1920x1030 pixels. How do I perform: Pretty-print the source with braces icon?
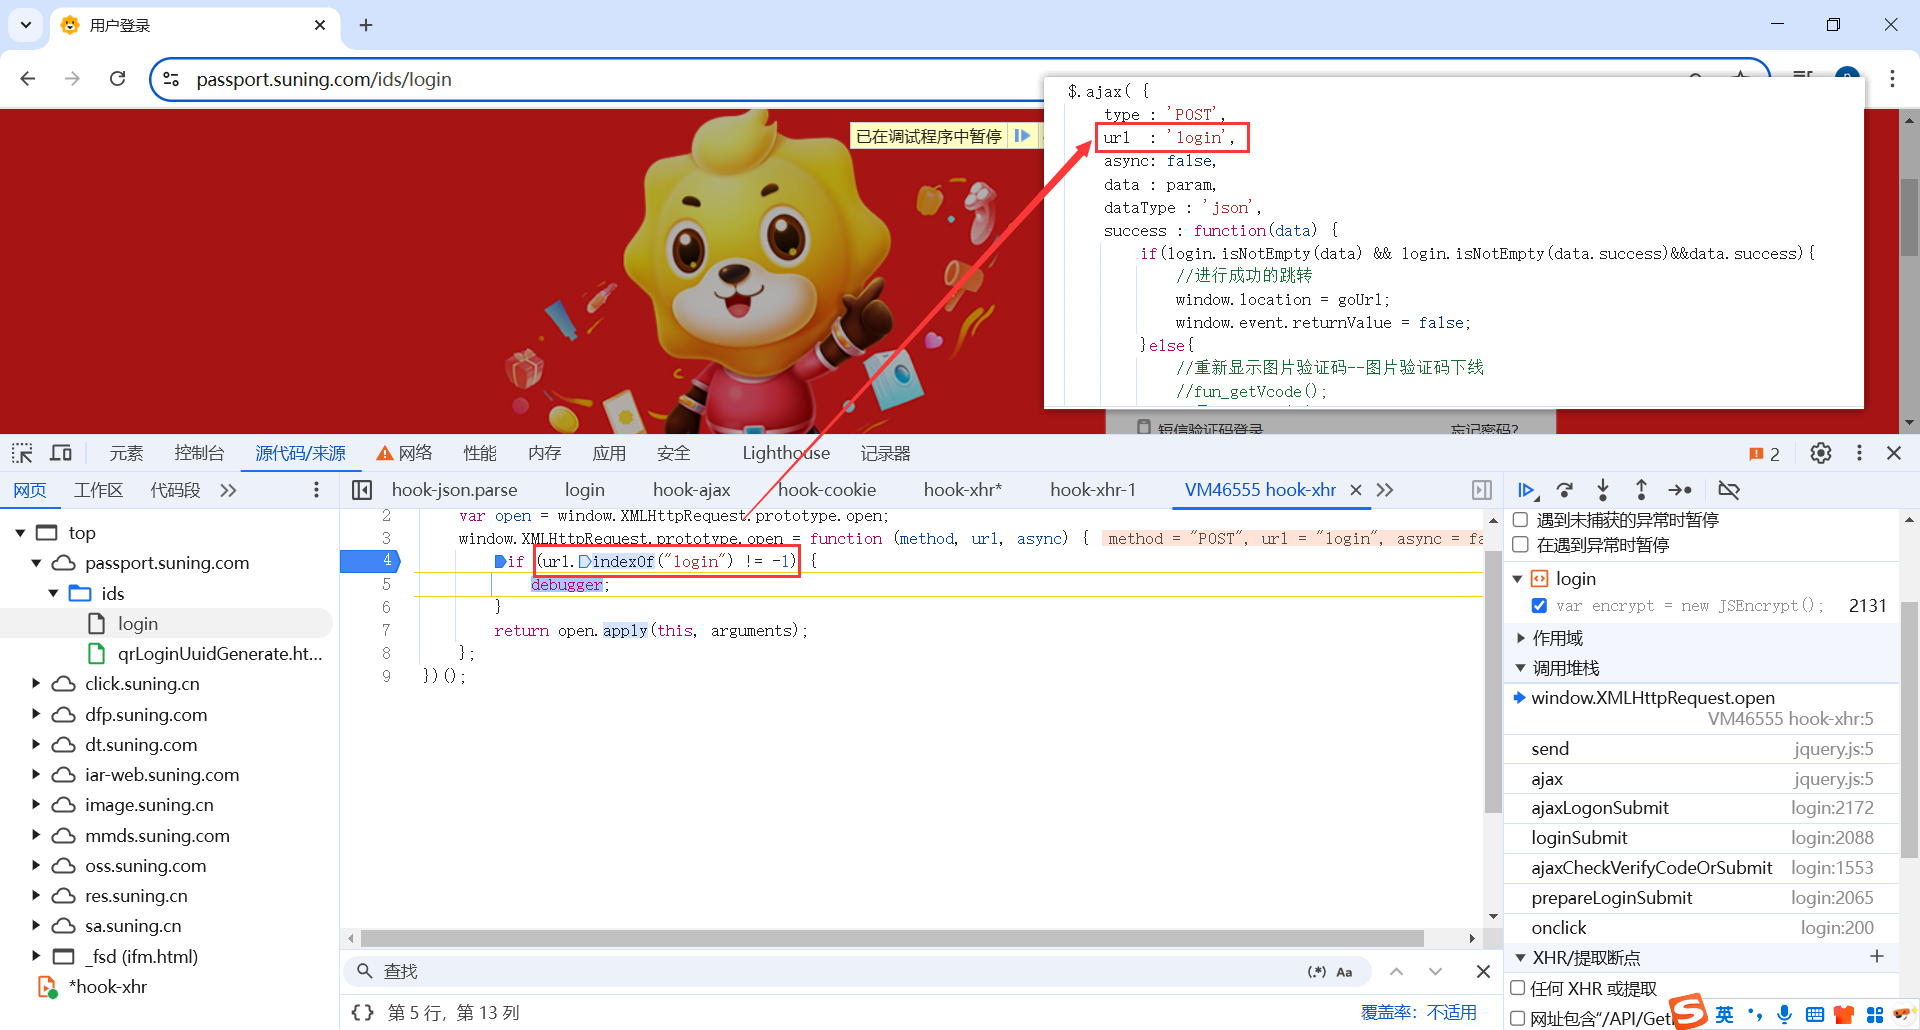point(362,1013)
